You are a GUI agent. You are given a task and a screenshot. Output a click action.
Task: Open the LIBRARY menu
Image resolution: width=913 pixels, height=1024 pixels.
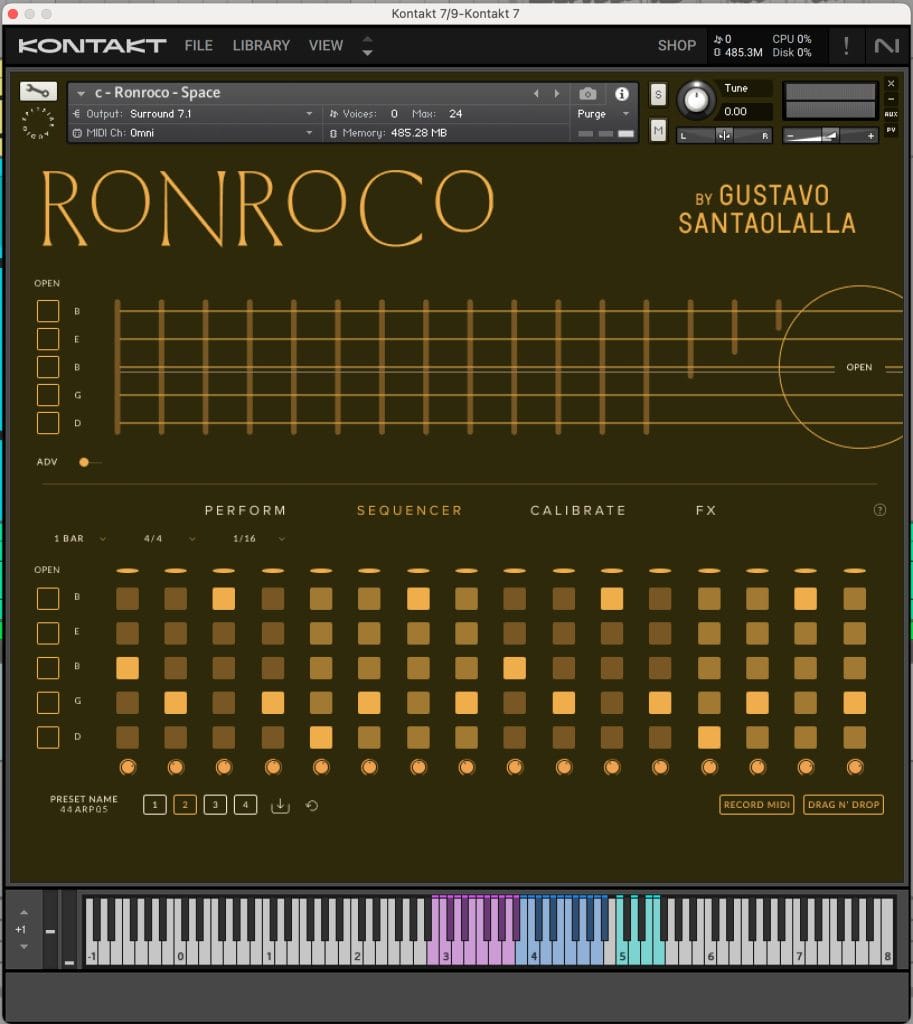tap(261, 45)
